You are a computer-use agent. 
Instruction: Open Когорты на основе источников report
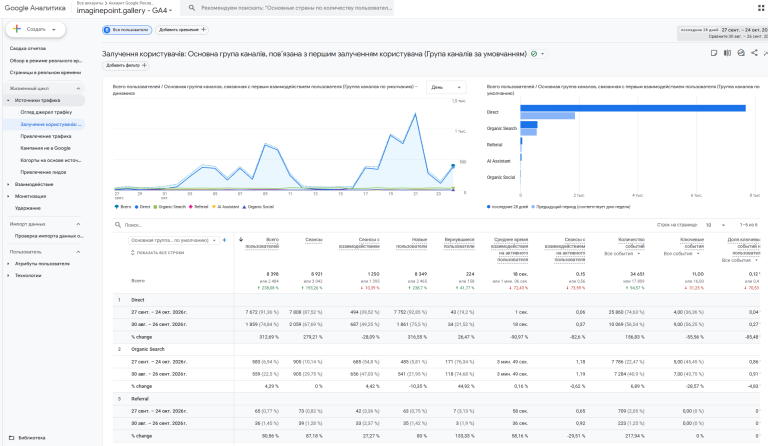click(x=50, y=160)
